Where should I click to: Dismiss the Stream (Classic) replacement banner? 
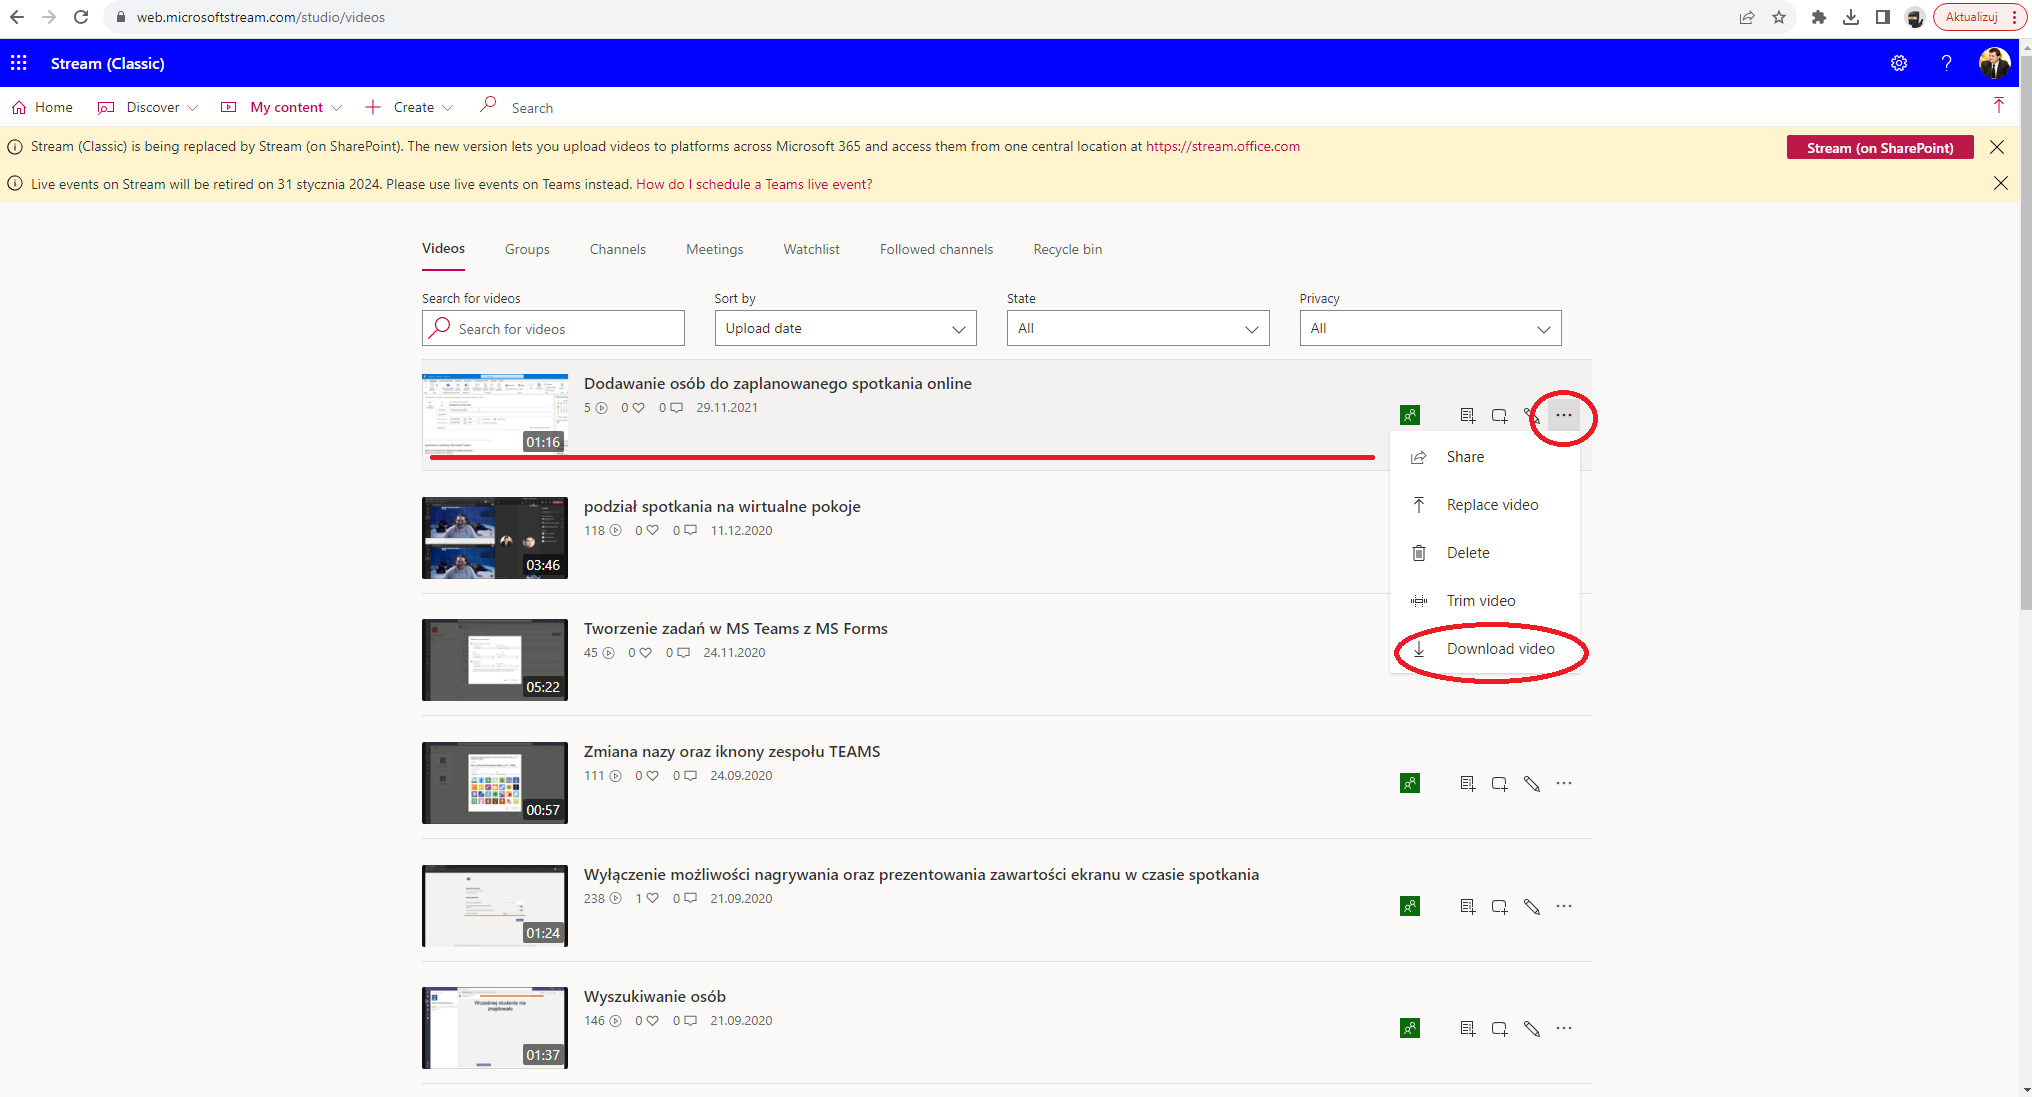pos(1997,147)
